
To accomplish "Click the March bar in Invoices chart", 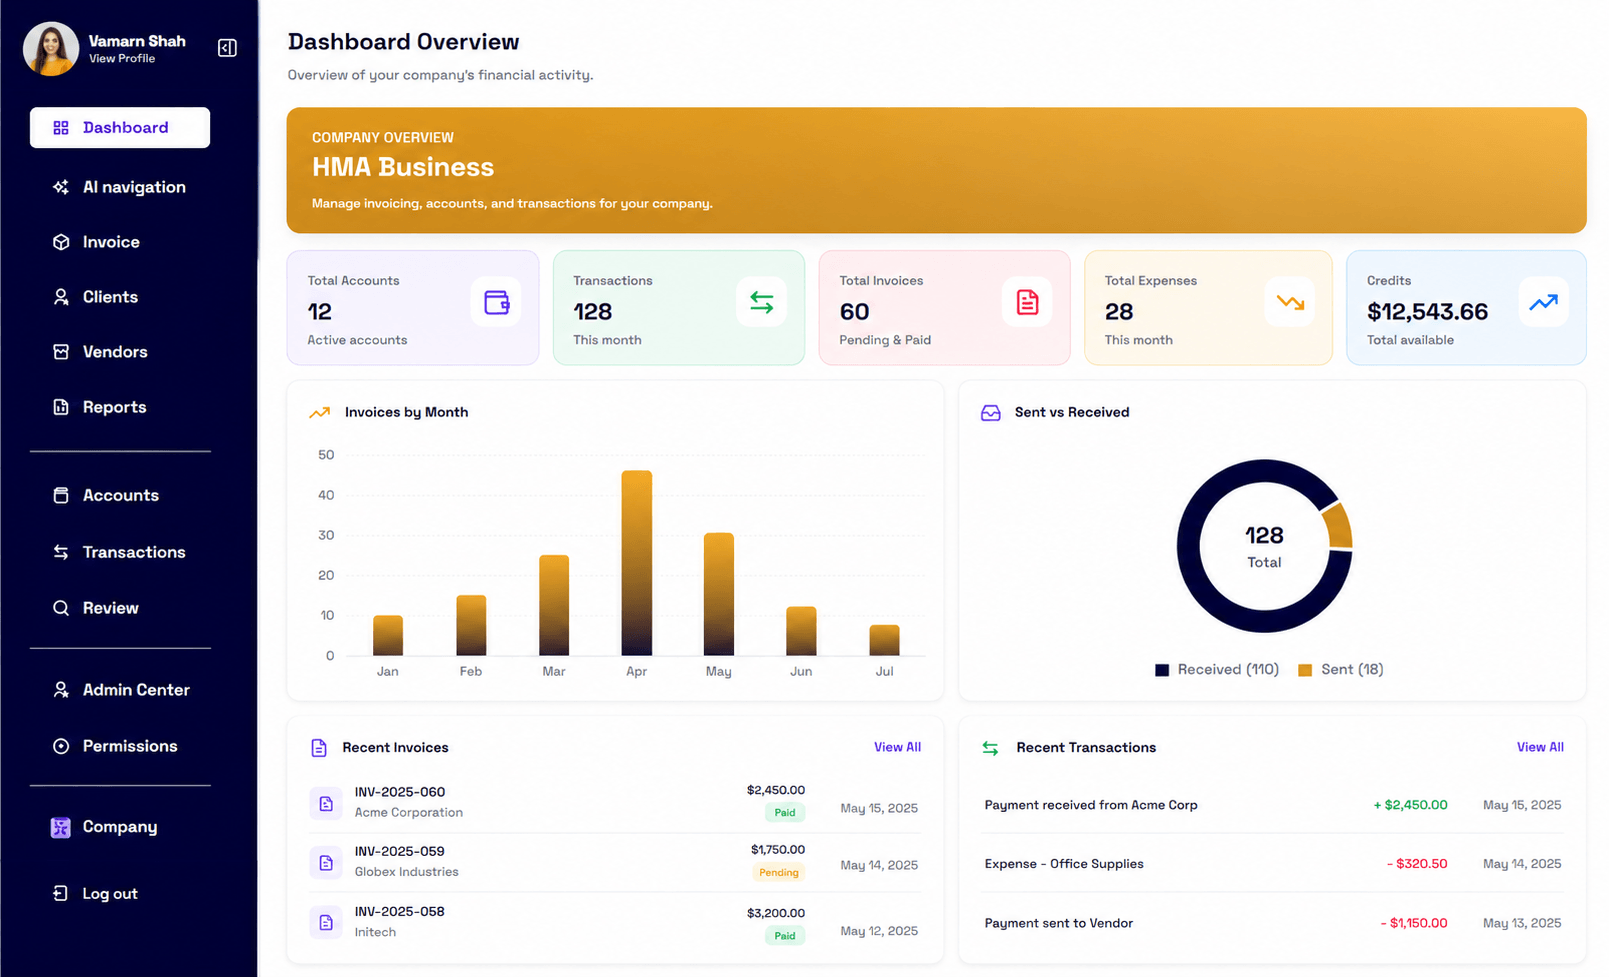I will click(x=554, y=605).
